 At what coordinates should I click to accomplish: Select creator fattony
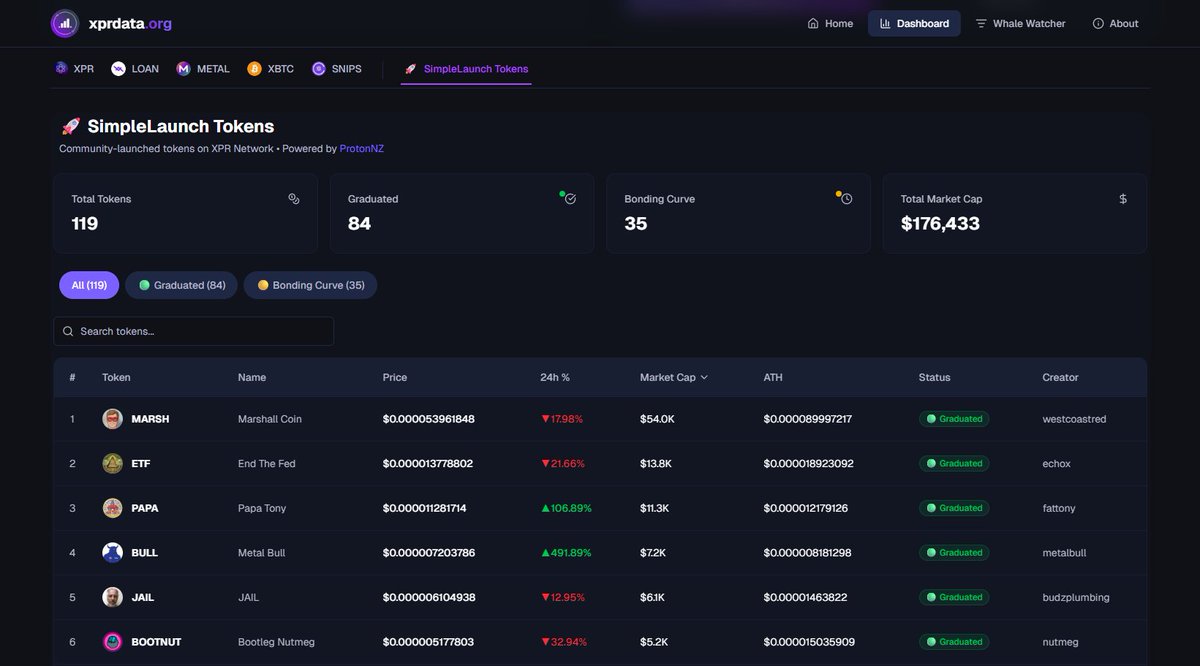click(1059, 508)
